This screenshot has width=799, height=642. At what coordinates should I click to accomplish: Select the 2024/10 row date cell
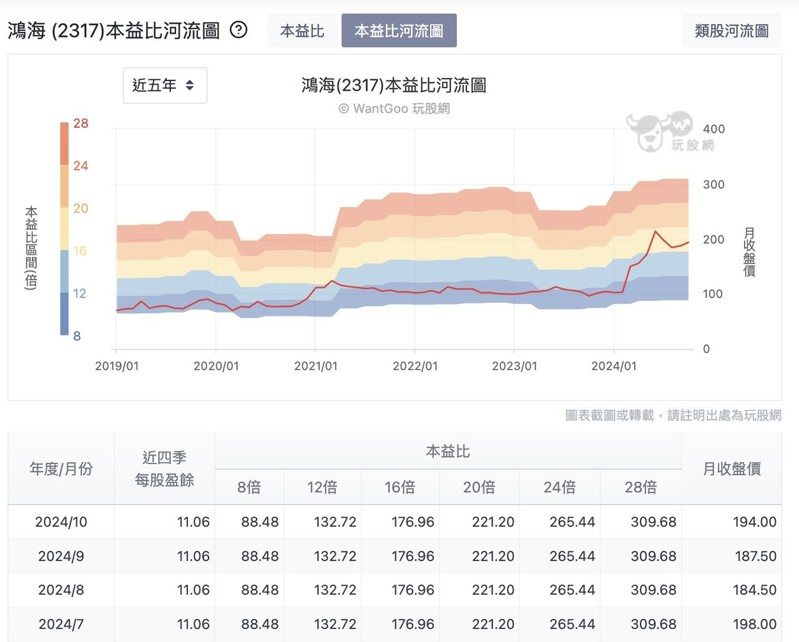pyautogui.click(x=61, y=522)
